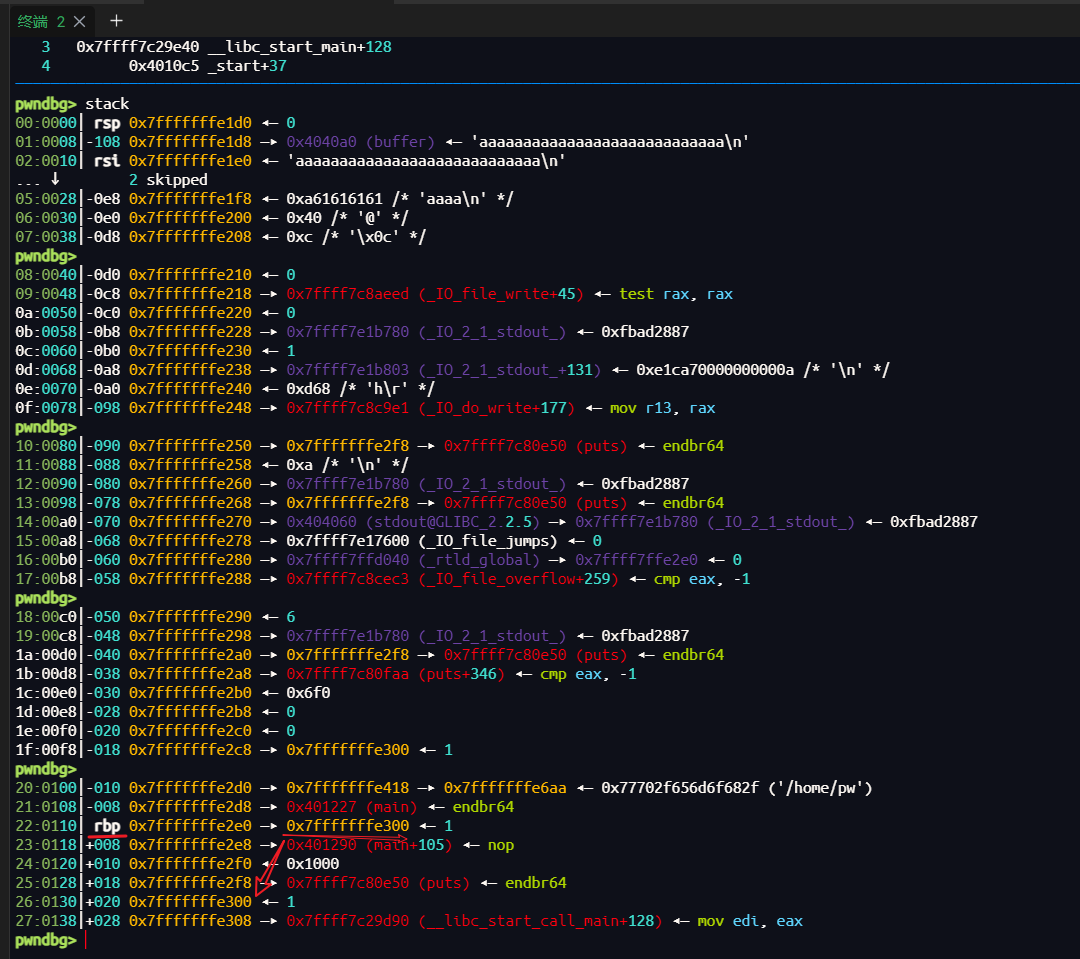Viewport: 1080px width, 959px height.
Task: Click the 0x40 value in row 06
Action: point(304,218)
